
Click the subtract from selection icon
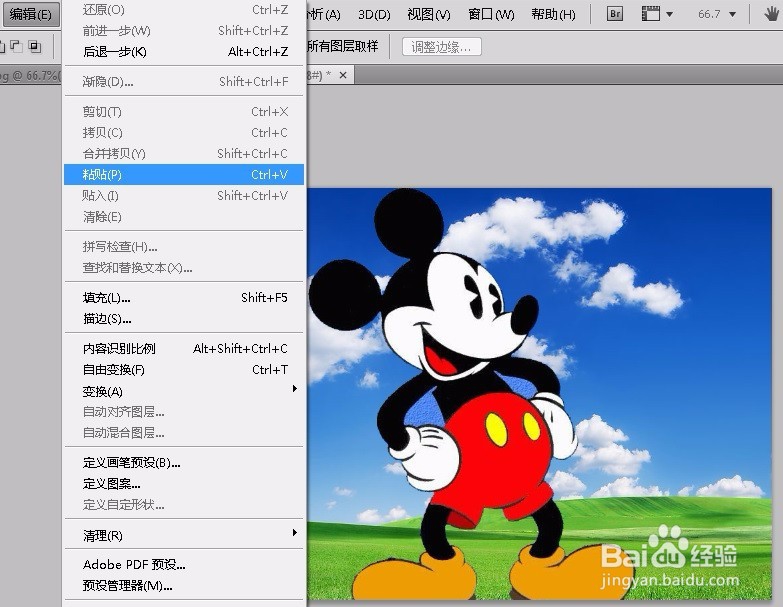[x=16, y=47]
